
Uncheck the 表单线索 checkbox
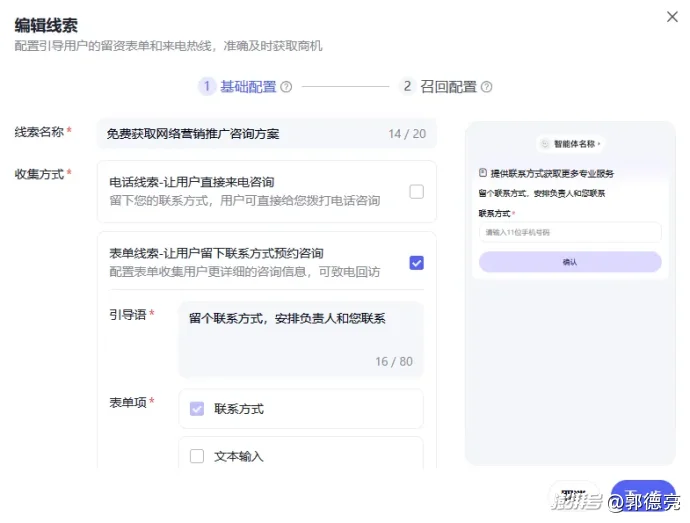click(416, 263)
